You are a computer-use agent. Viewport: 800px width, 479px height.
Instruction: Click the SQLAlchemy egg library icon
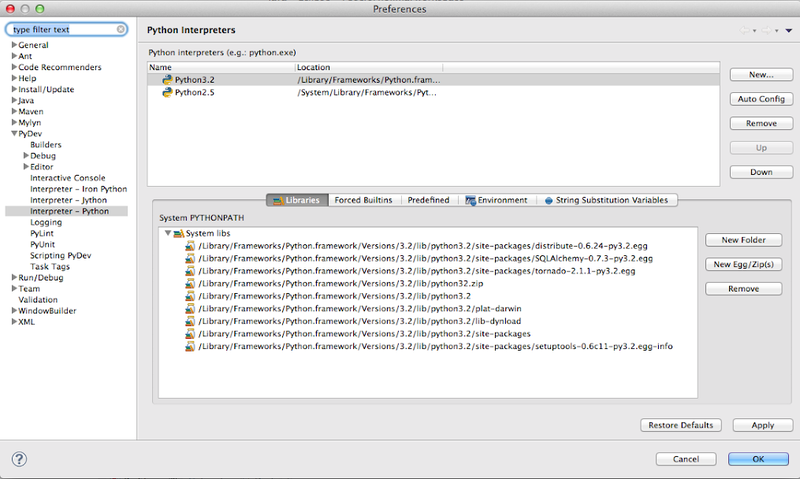point(190,258)
